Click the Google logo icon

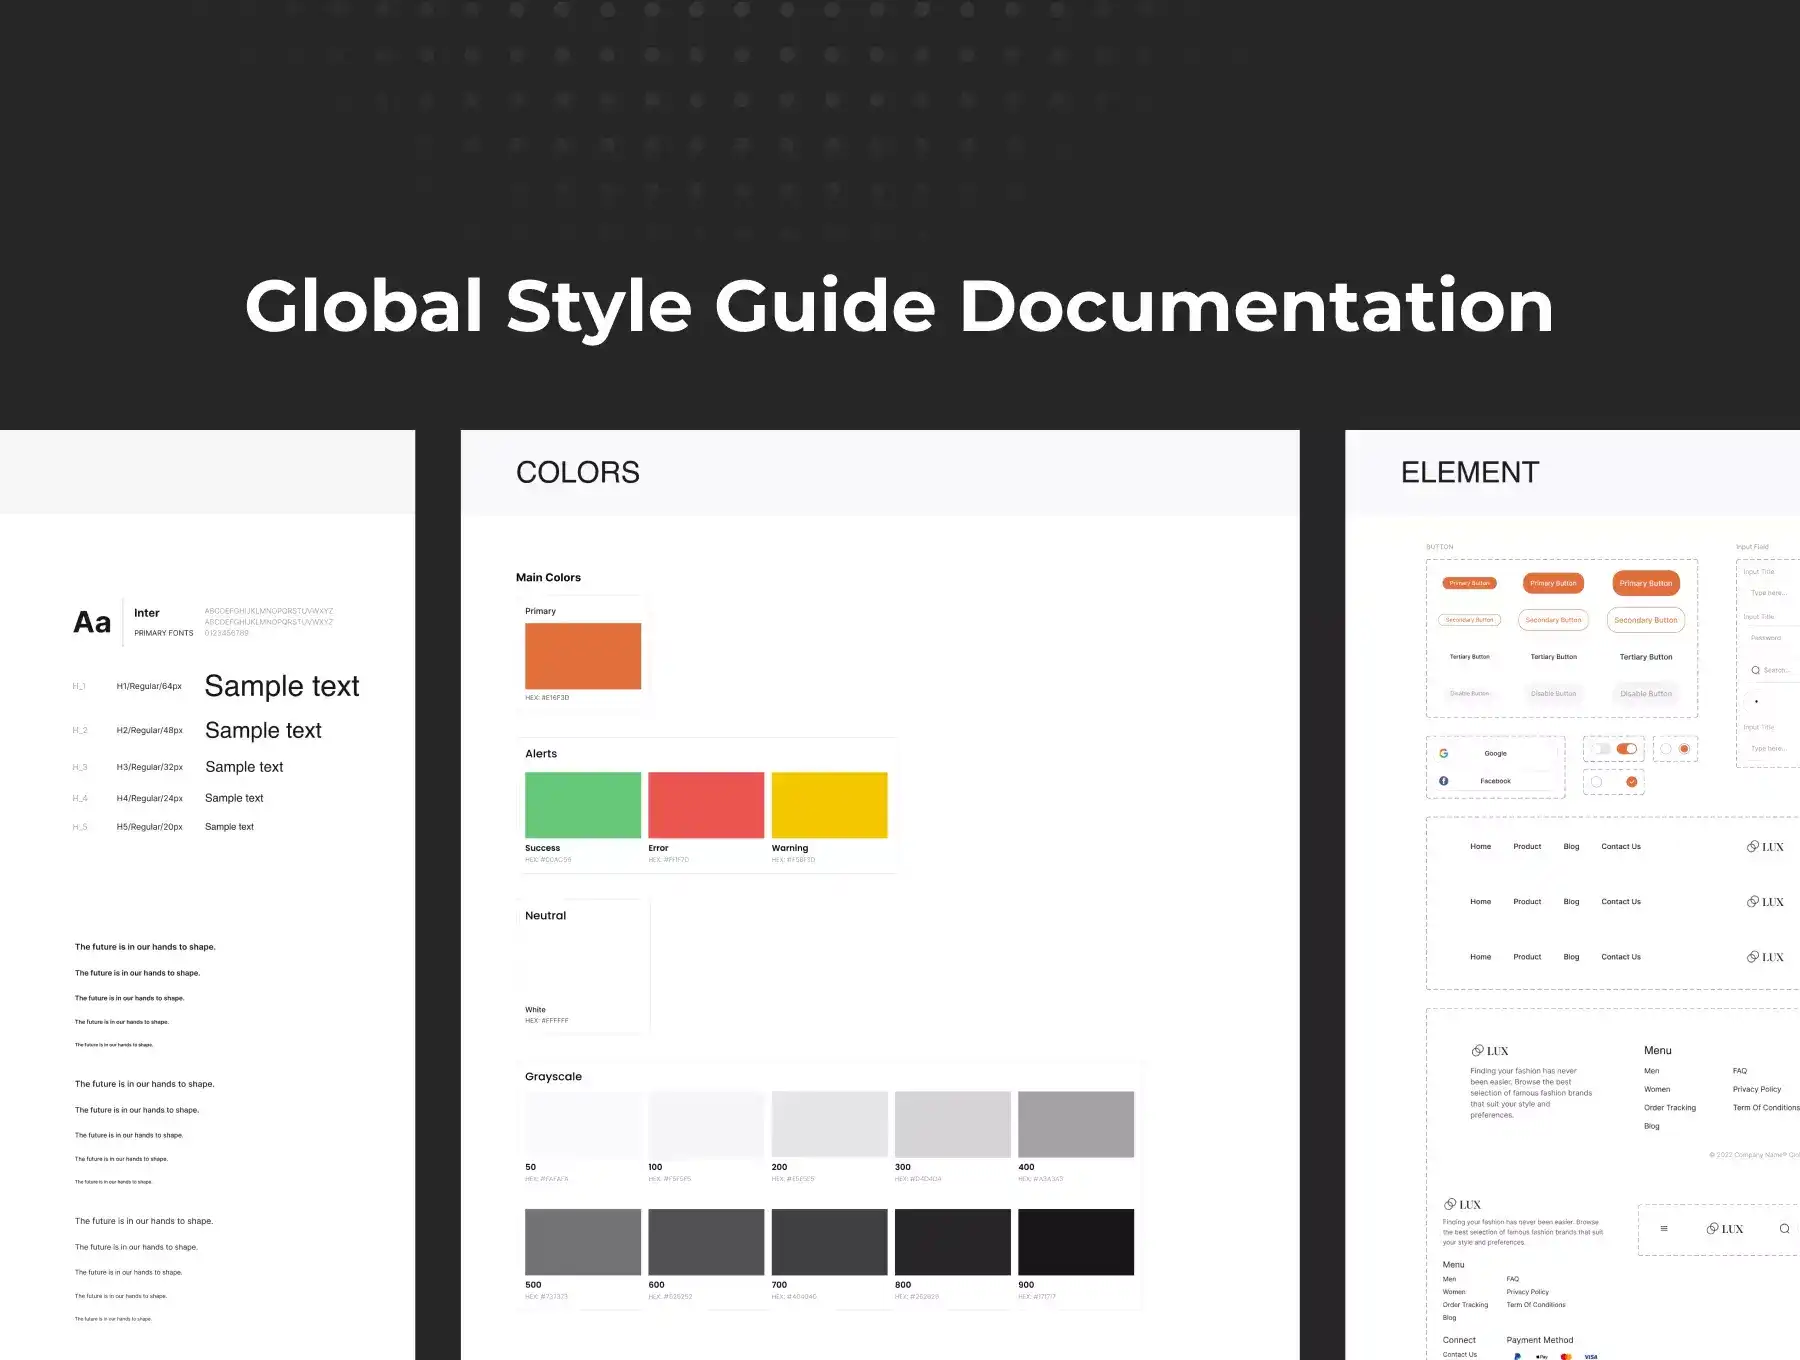1443,753
